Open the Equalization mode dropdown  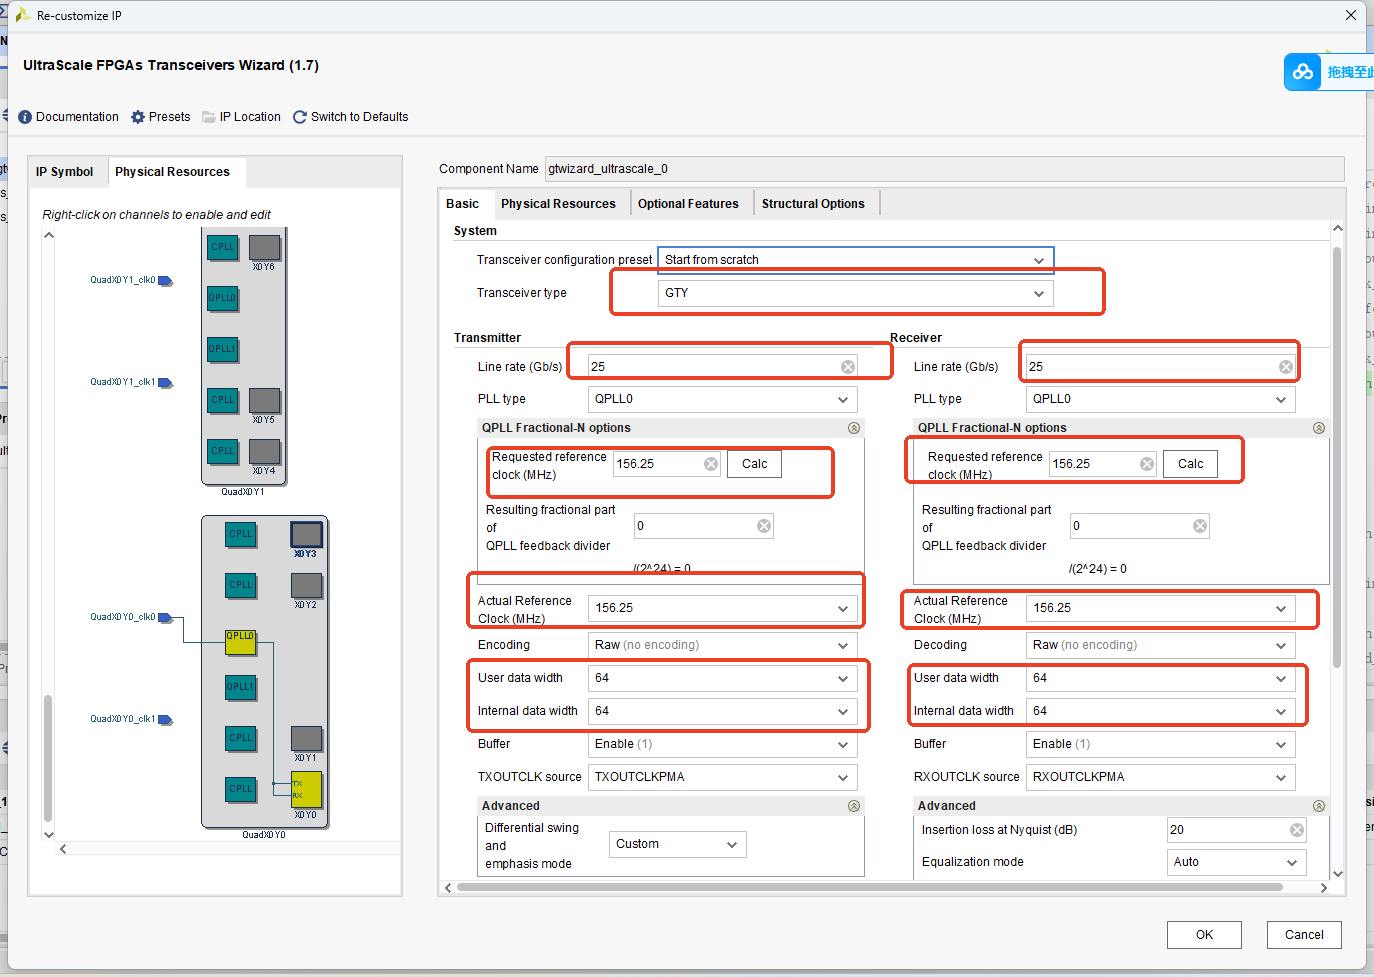[1237, 862]
